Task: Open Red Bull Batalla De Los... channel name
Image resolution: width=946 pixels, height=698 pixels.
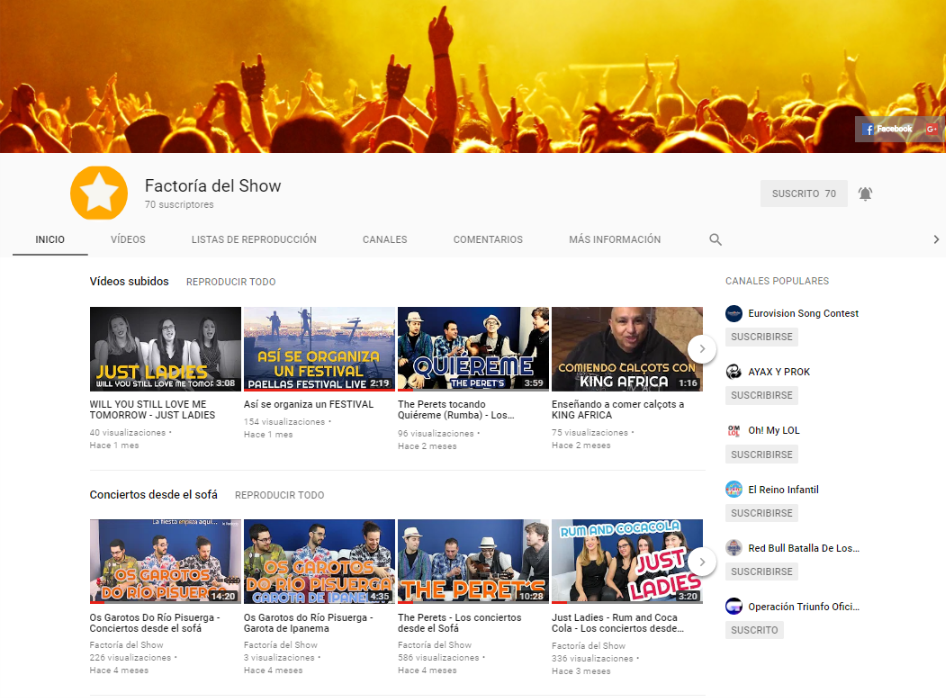Action: pyautogui.click(x=804, y=548)
